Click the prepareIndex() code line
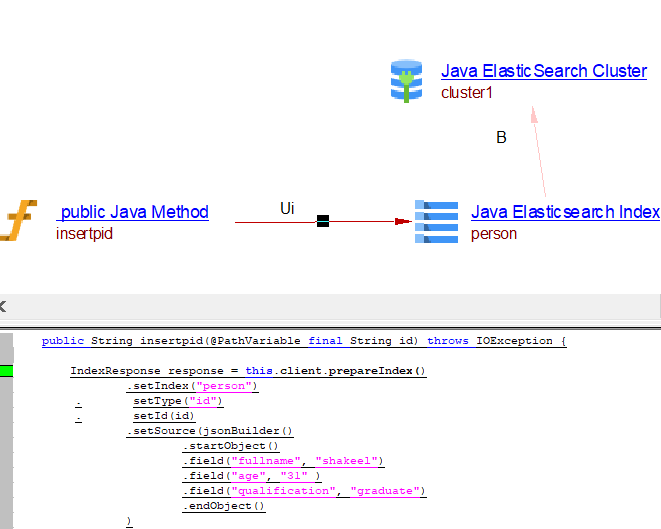The image size is (661, 529). click(248, 371)
